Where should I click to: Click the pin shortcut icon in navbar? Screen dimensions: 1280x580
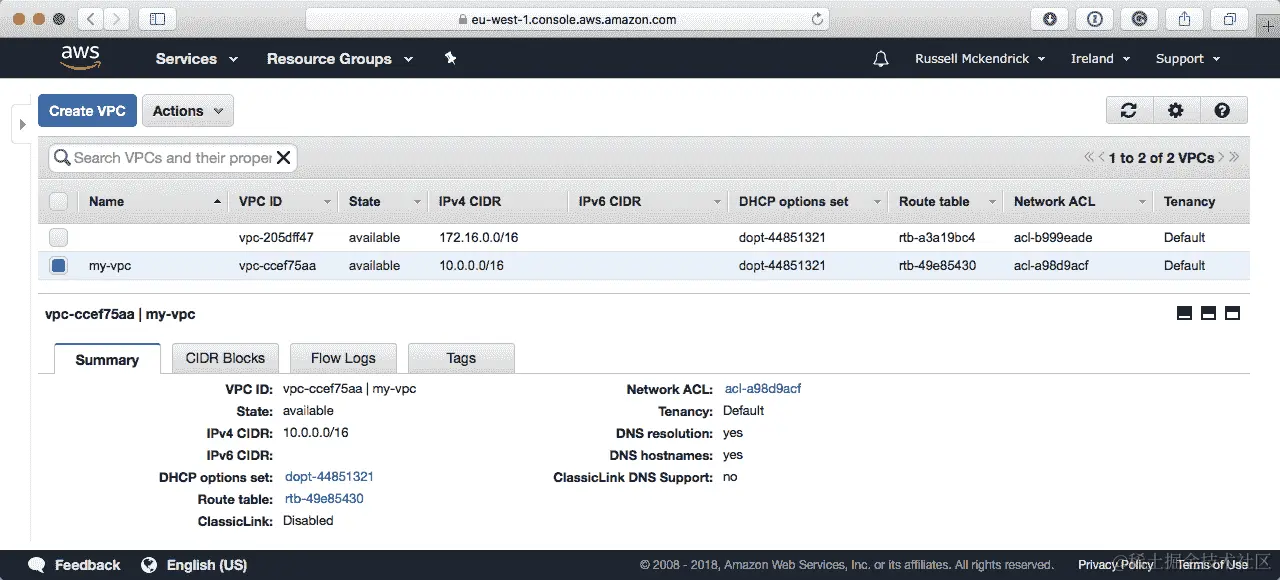click(x=450, y=59)
